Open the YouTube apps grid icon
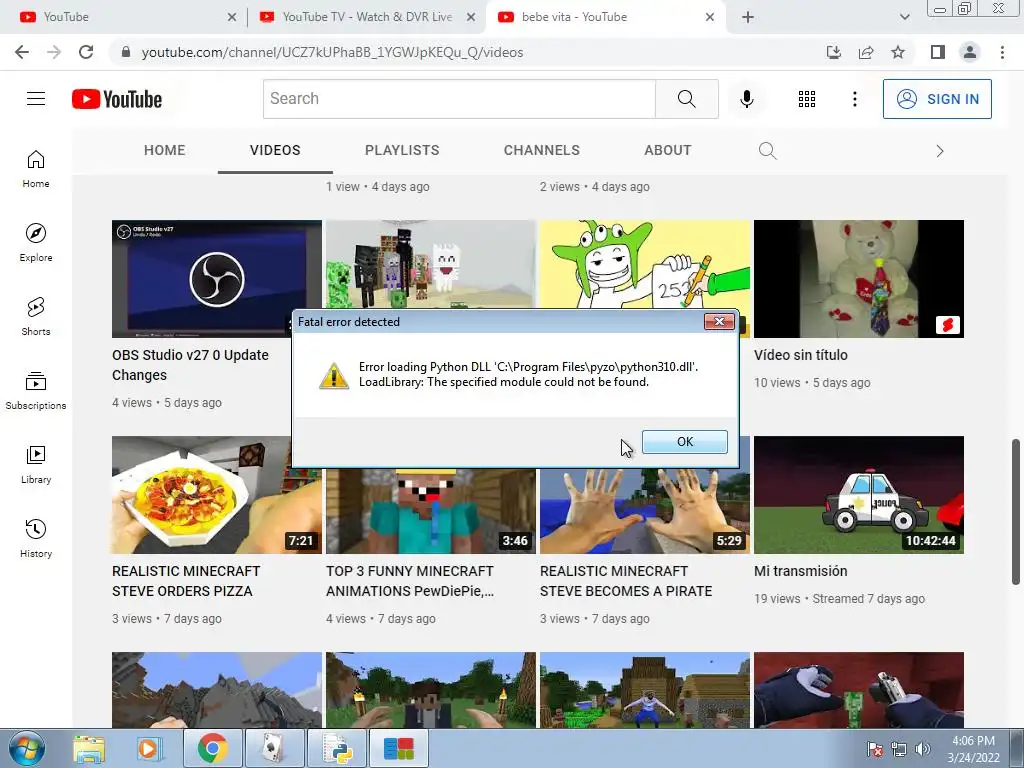The image size is (1024, 768). point(807,99)
